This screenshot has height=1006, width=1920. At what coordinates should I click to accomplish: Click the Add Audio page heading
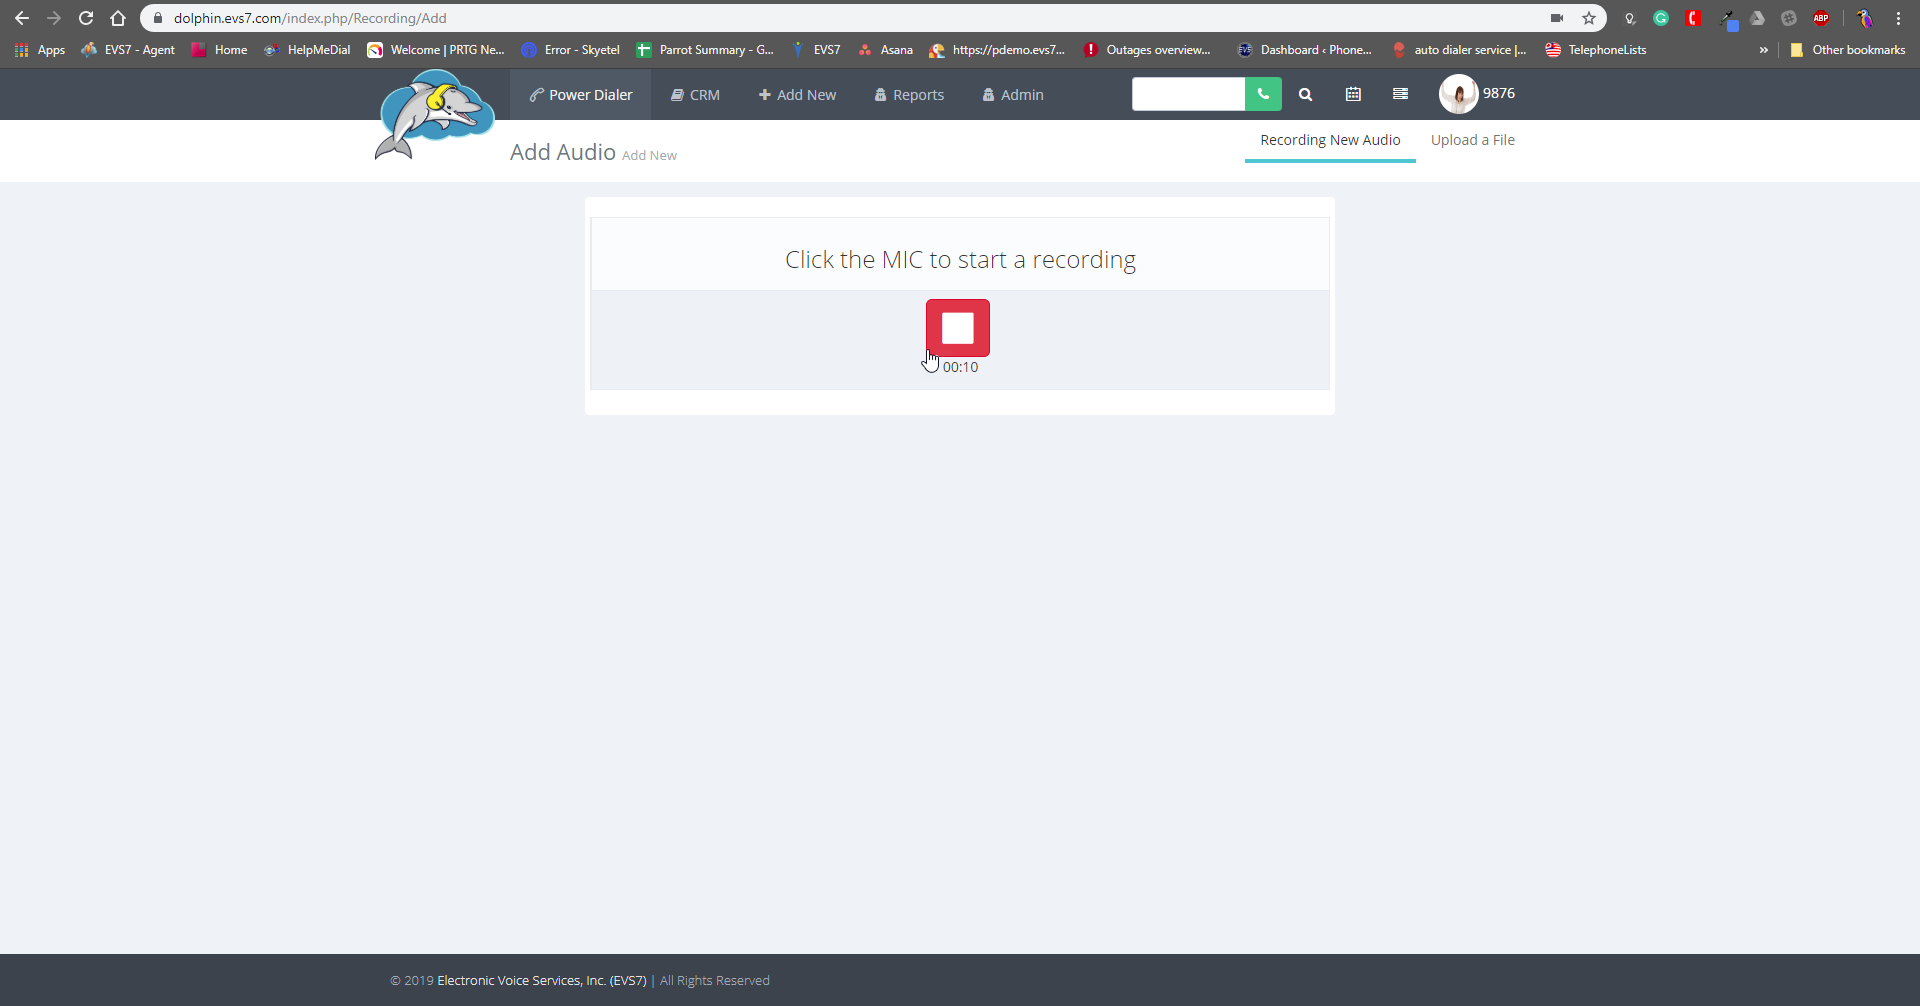pos(563,152)
